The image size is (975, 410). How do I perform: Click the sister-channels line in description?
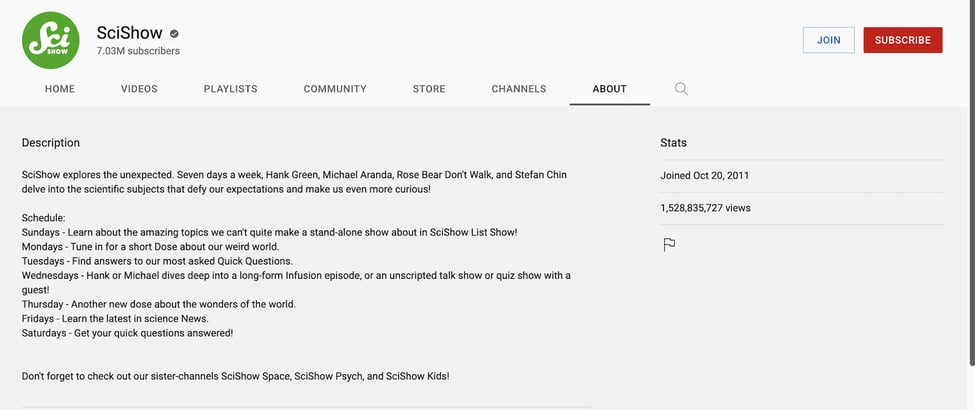coord(235,376)
